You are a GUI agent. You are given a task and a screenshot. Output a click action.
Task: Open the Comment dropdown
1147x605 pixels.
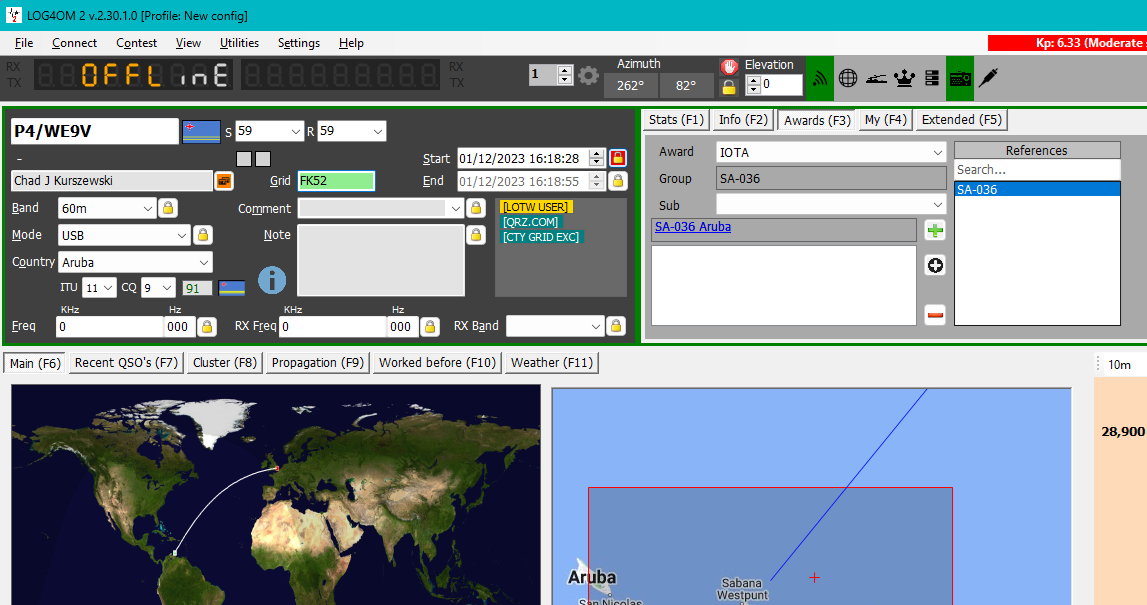coord(455,208)
